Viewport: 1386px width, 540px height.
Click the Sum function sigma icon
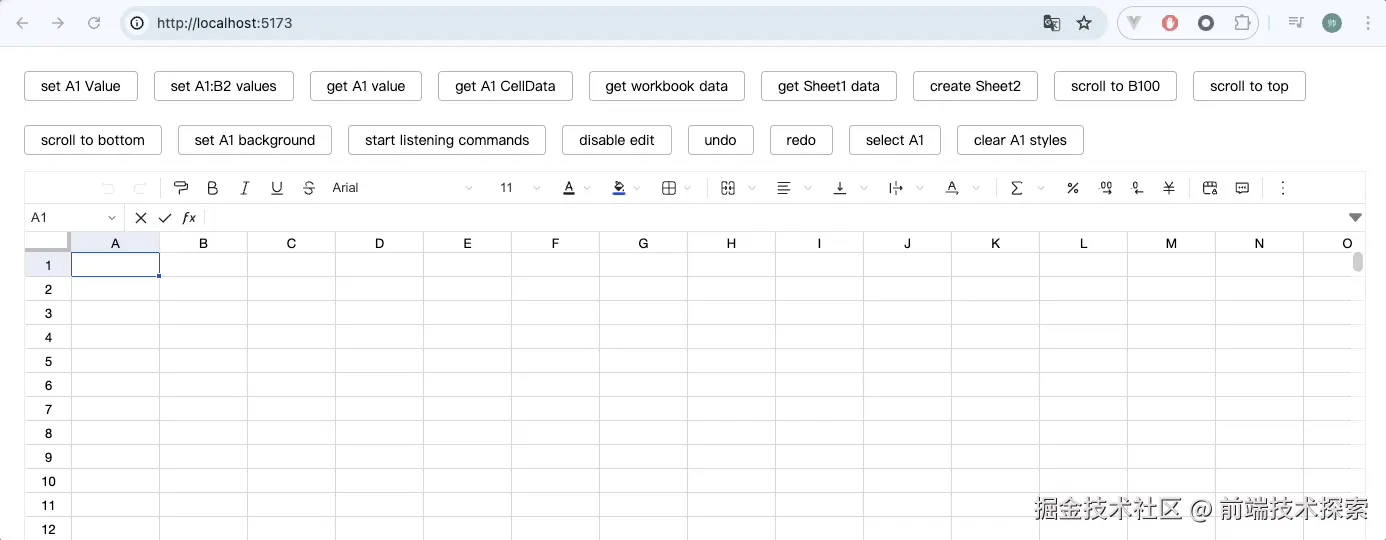coord(1017,188)
